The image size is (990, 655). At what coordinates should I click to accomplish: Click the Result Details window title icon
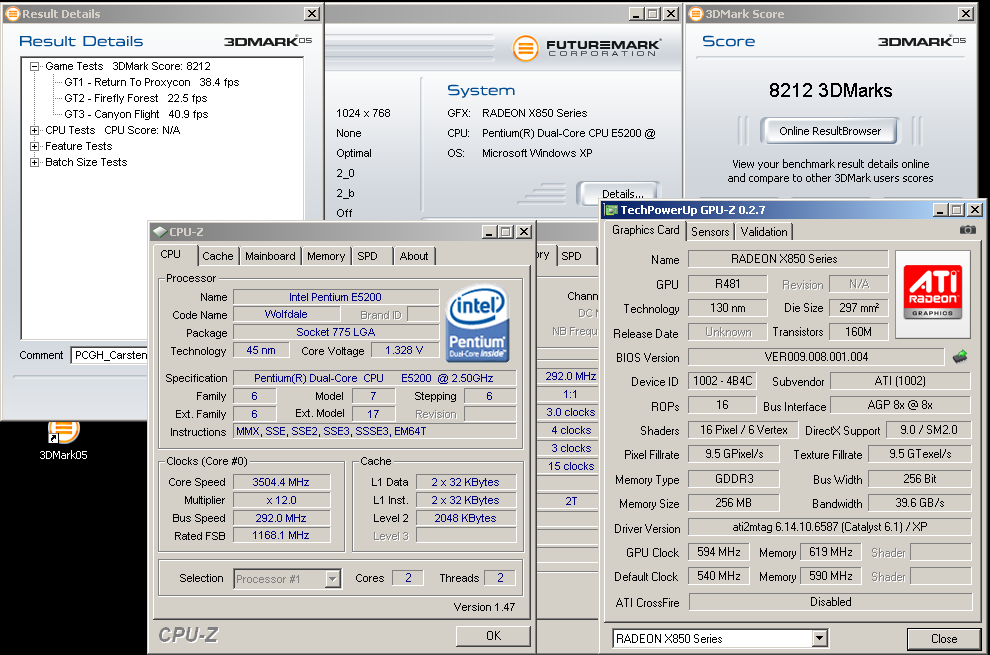pos(13,13)
